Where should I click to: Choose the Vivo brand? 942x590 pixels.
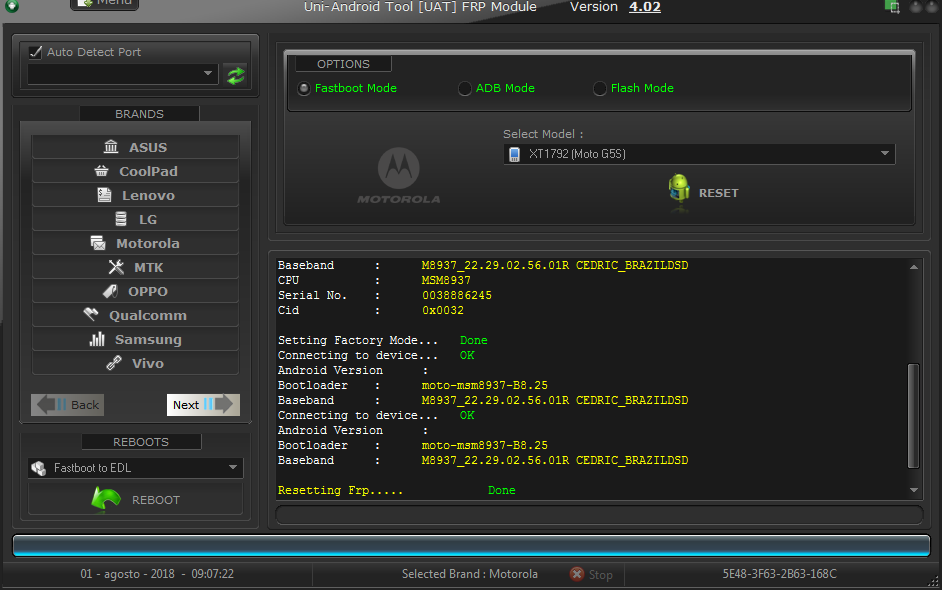coord(135,363)
